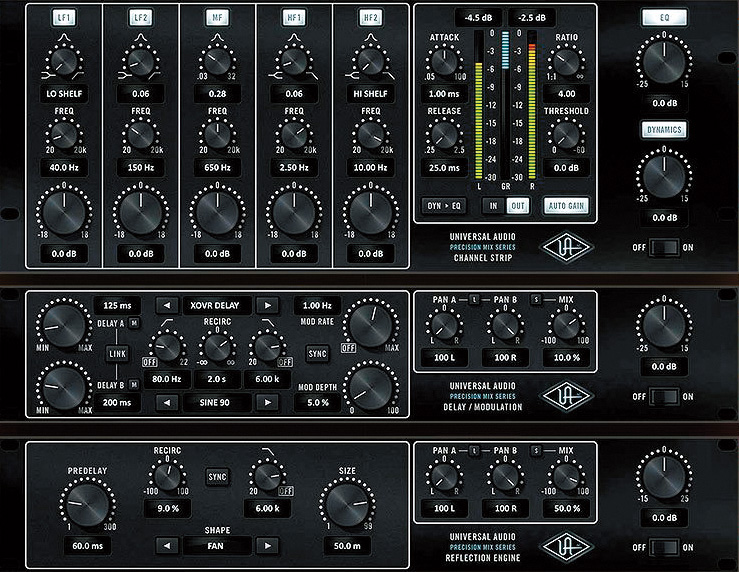This screenshot has width=739, height=572.
Task: Click previous arrow beside SINE 90
Action: tap(167, 402)
